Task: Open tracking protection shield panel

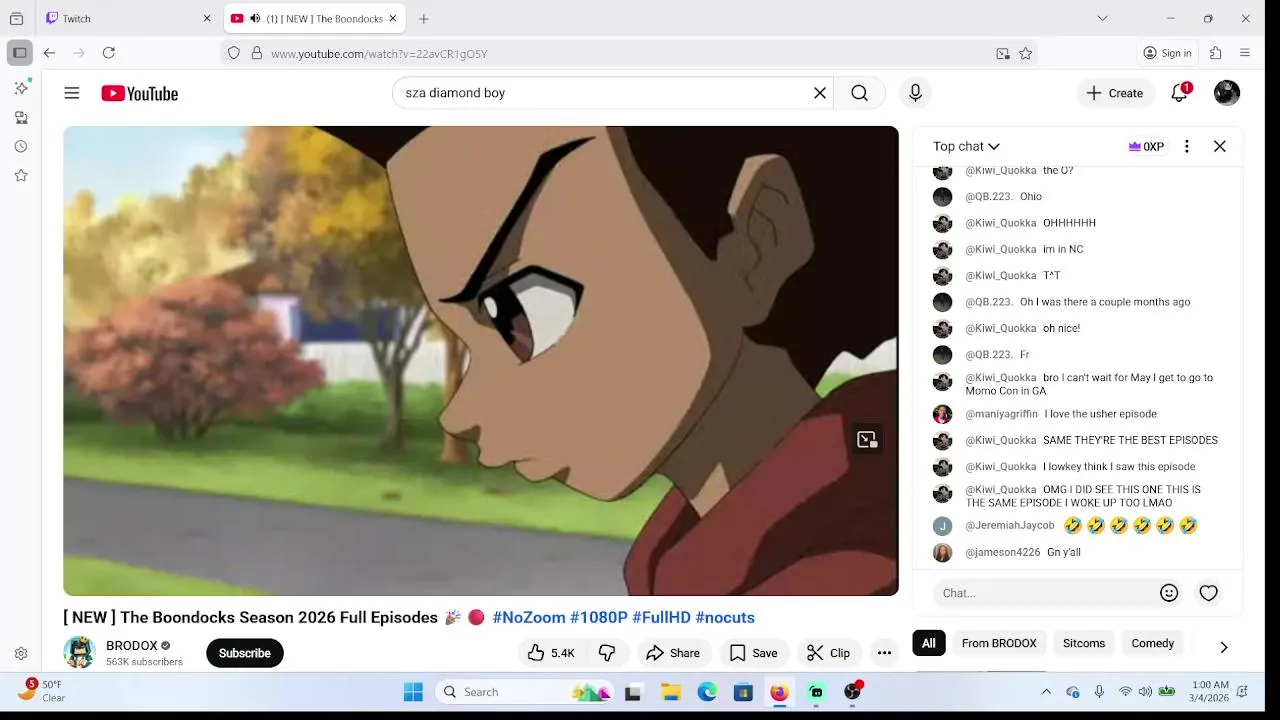Action: tap(234, 53)
